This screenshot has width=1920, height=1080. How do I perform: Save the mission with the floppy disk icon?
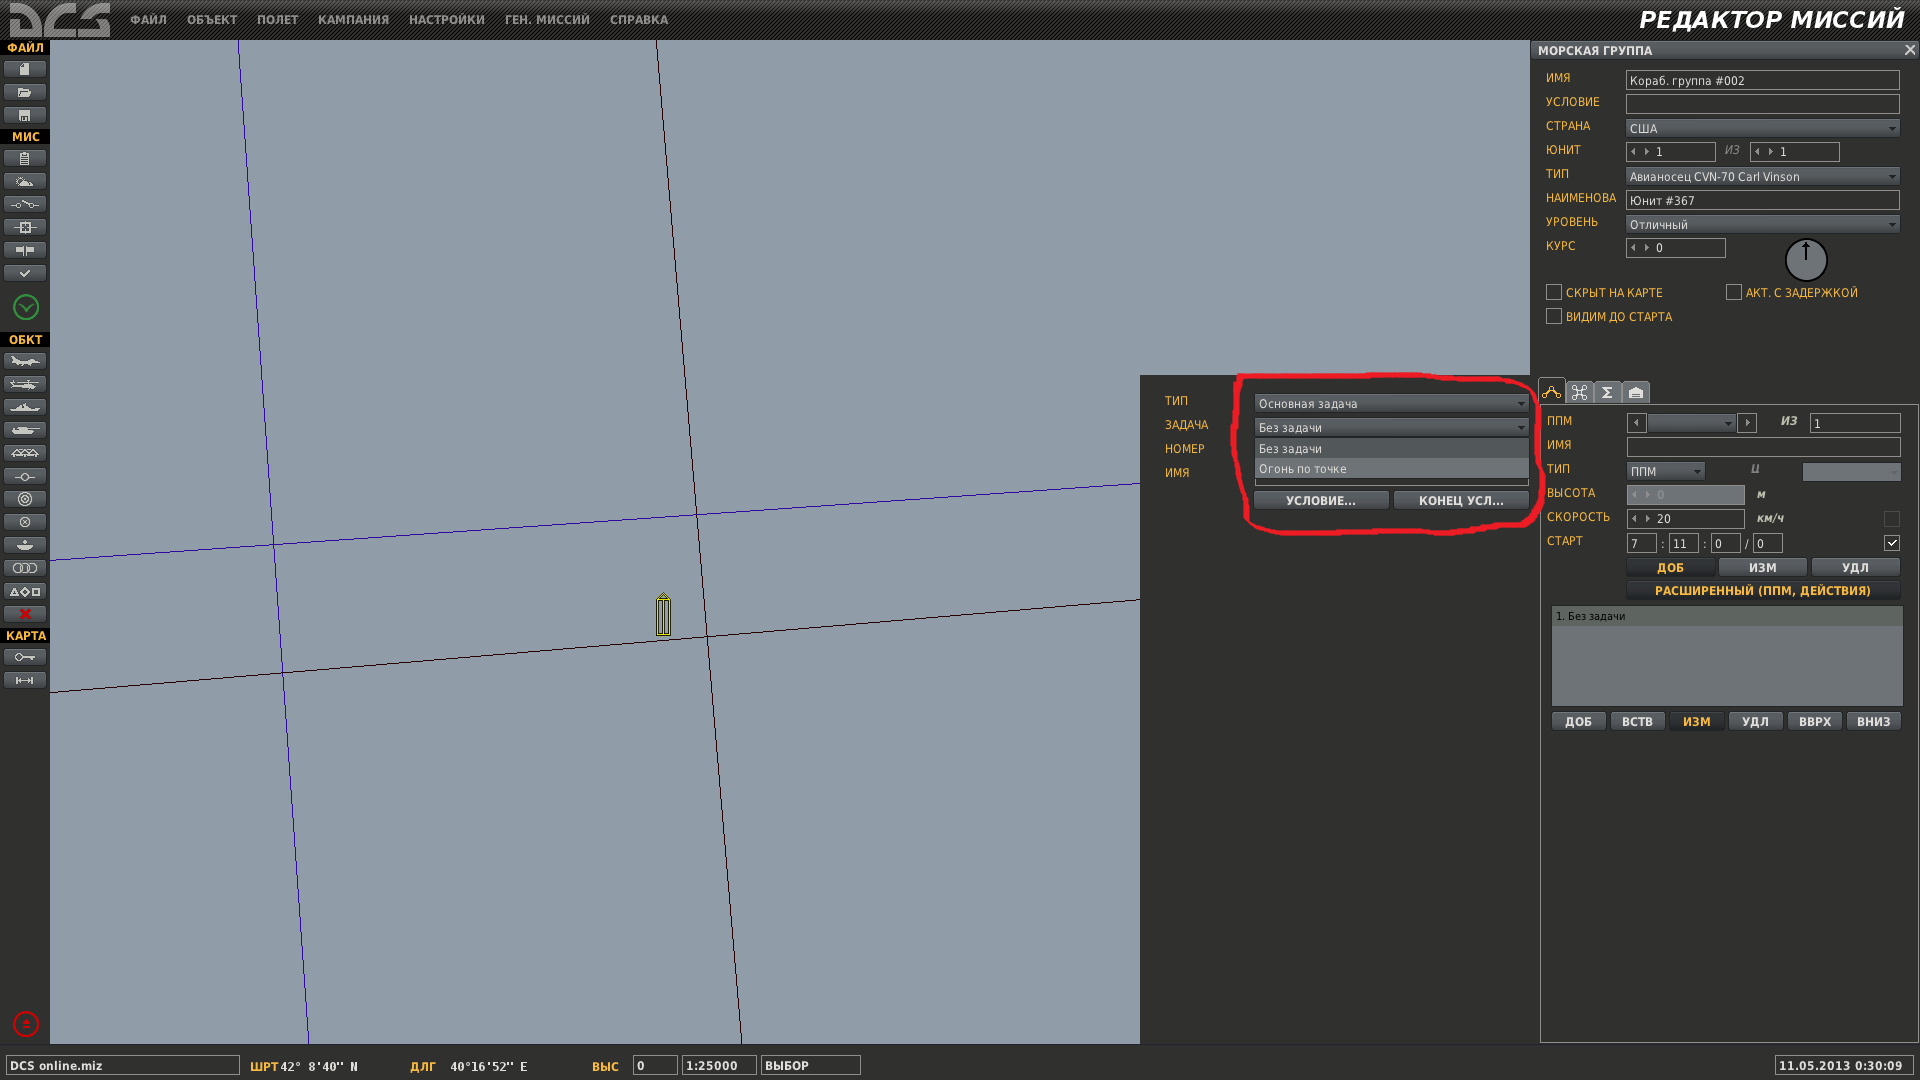tap(25, 115)
